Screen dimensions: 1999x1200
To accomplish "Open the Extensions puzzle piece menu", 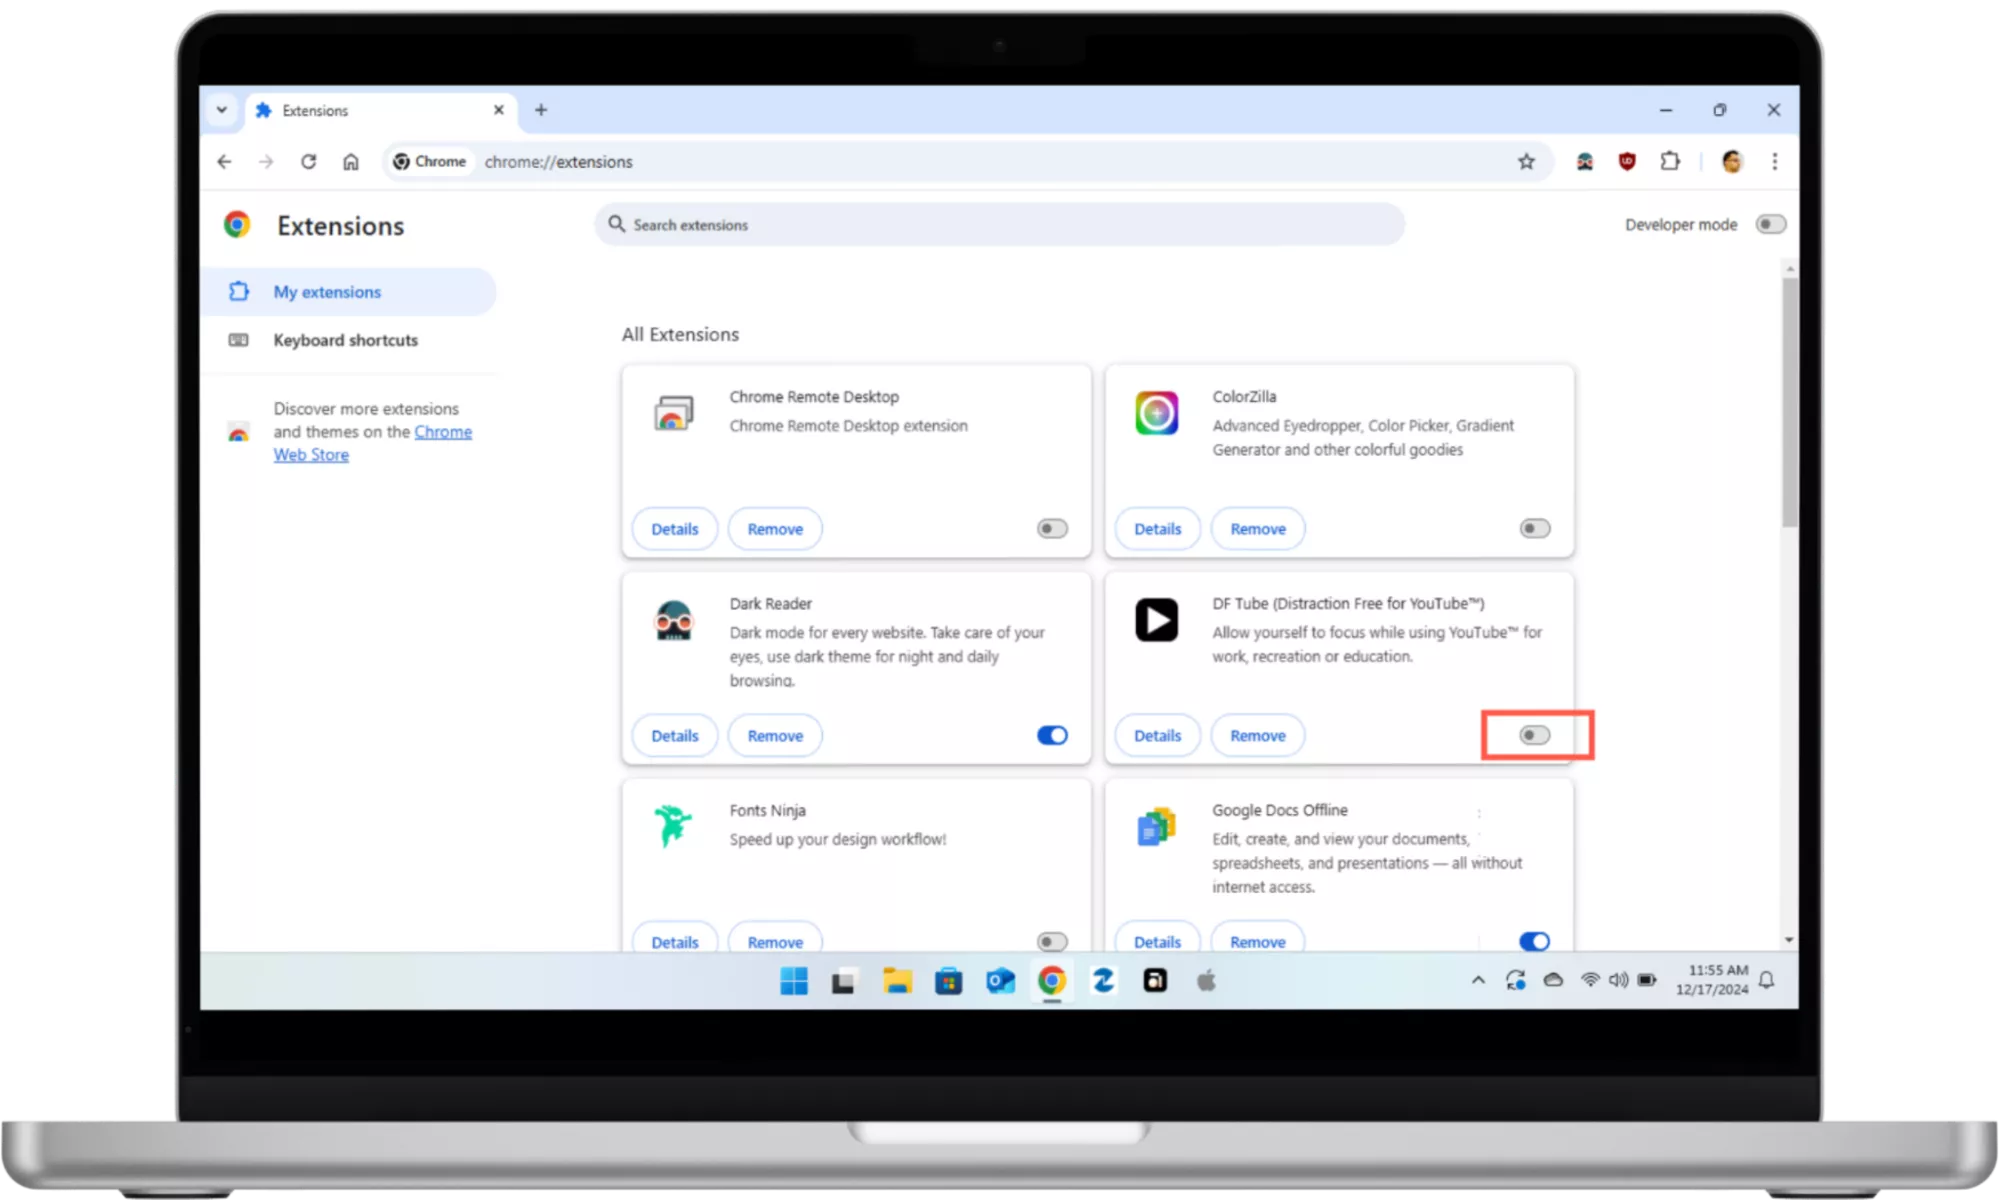I will (1670, 162).
